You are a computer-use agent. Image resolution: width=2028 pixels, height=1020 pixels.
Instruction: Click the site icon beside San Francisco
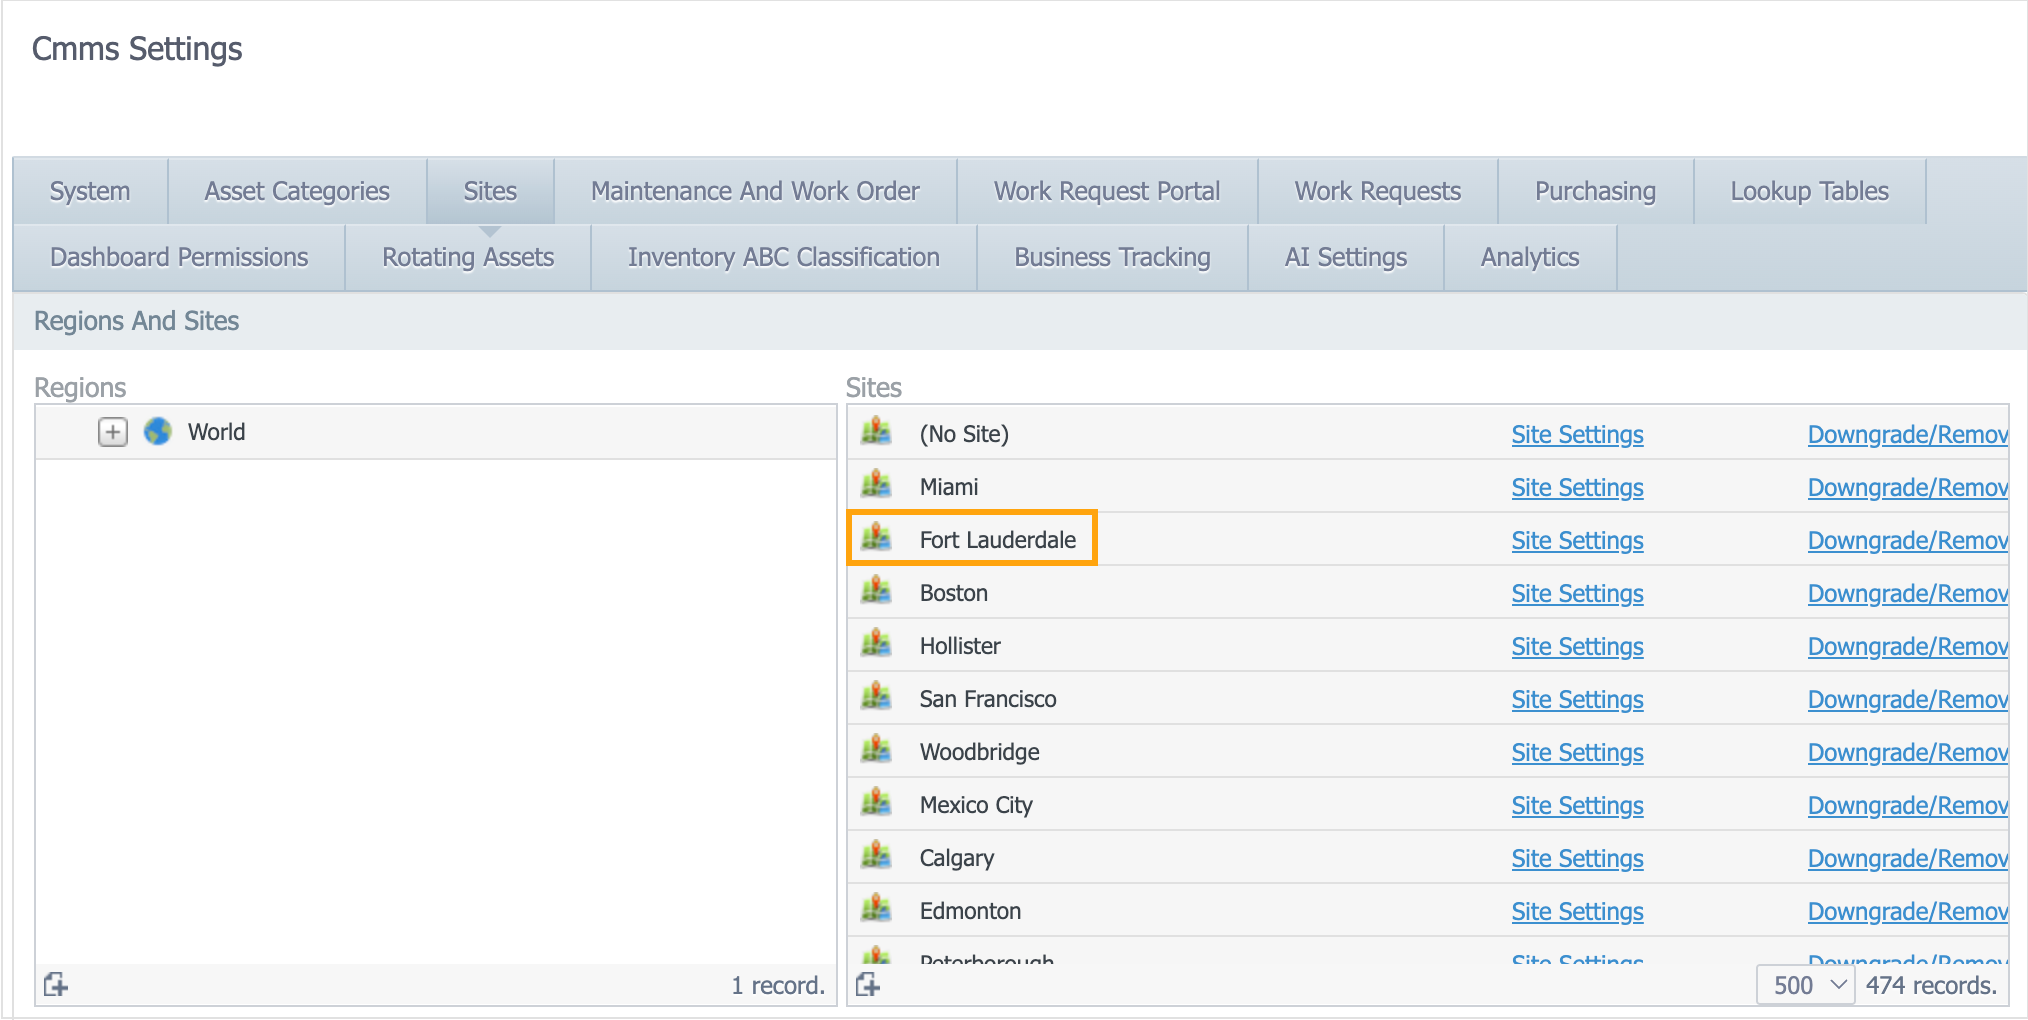876,698
